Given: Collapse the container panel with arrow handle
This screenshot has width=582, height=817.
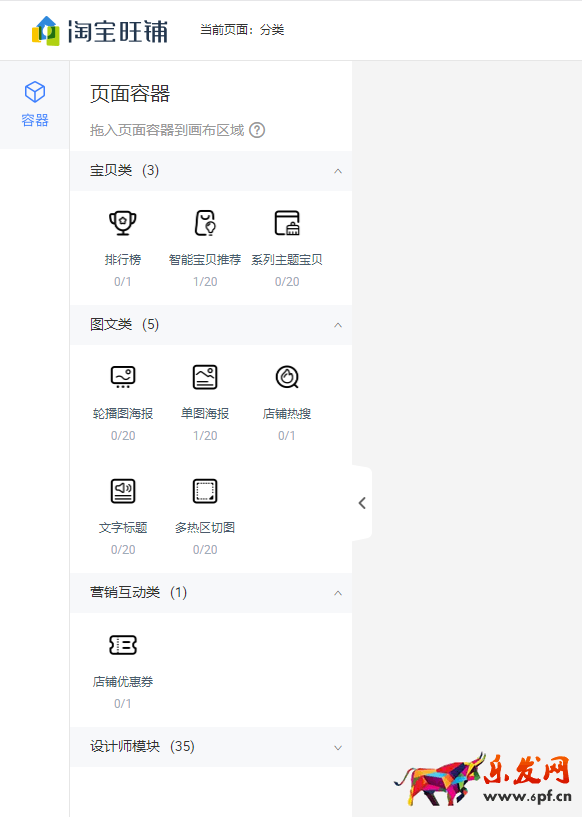Looking at the screenshot, I should [362, 503].
